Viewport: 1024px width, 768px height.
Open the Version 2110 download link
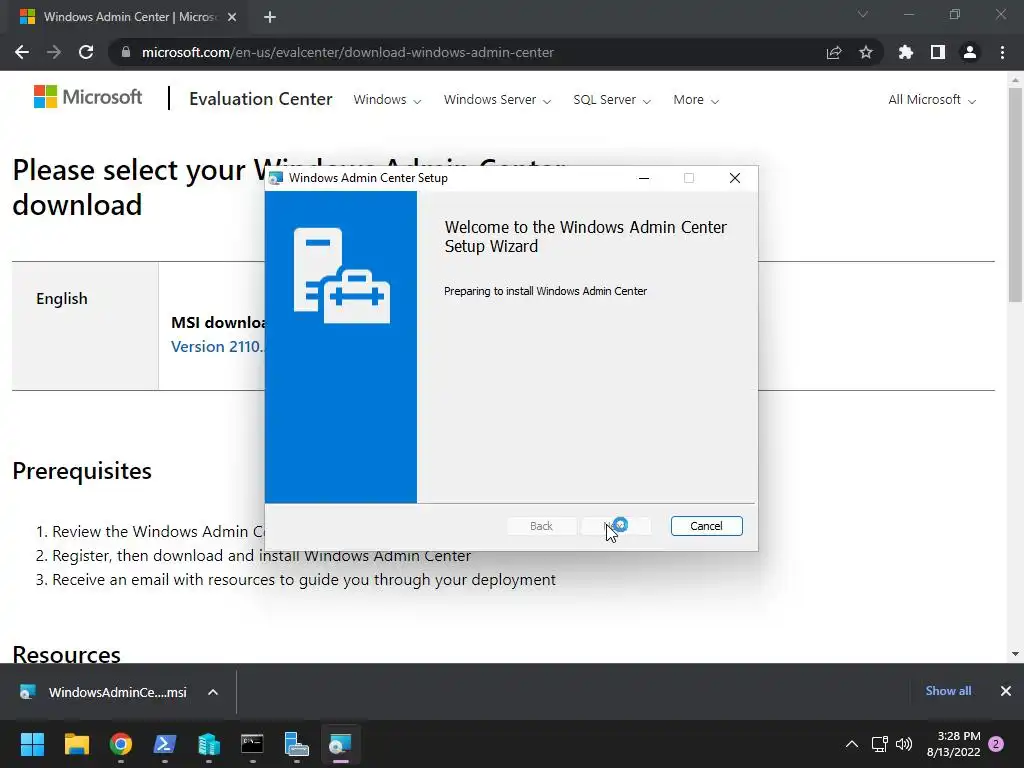click(x=217, y=347)
